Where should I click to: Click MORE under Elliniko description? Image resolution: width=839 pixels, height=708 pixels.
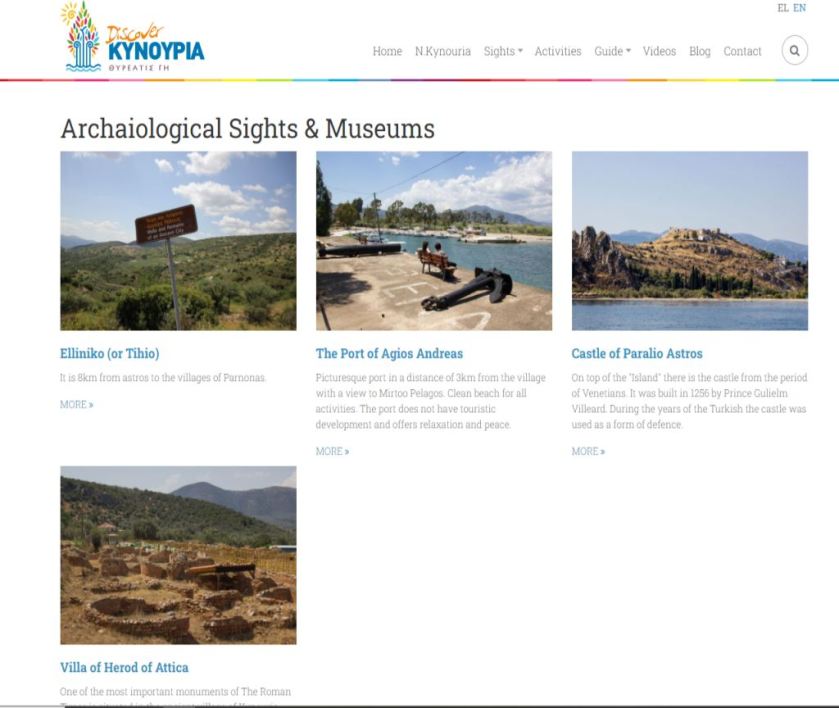click(77, 405)
